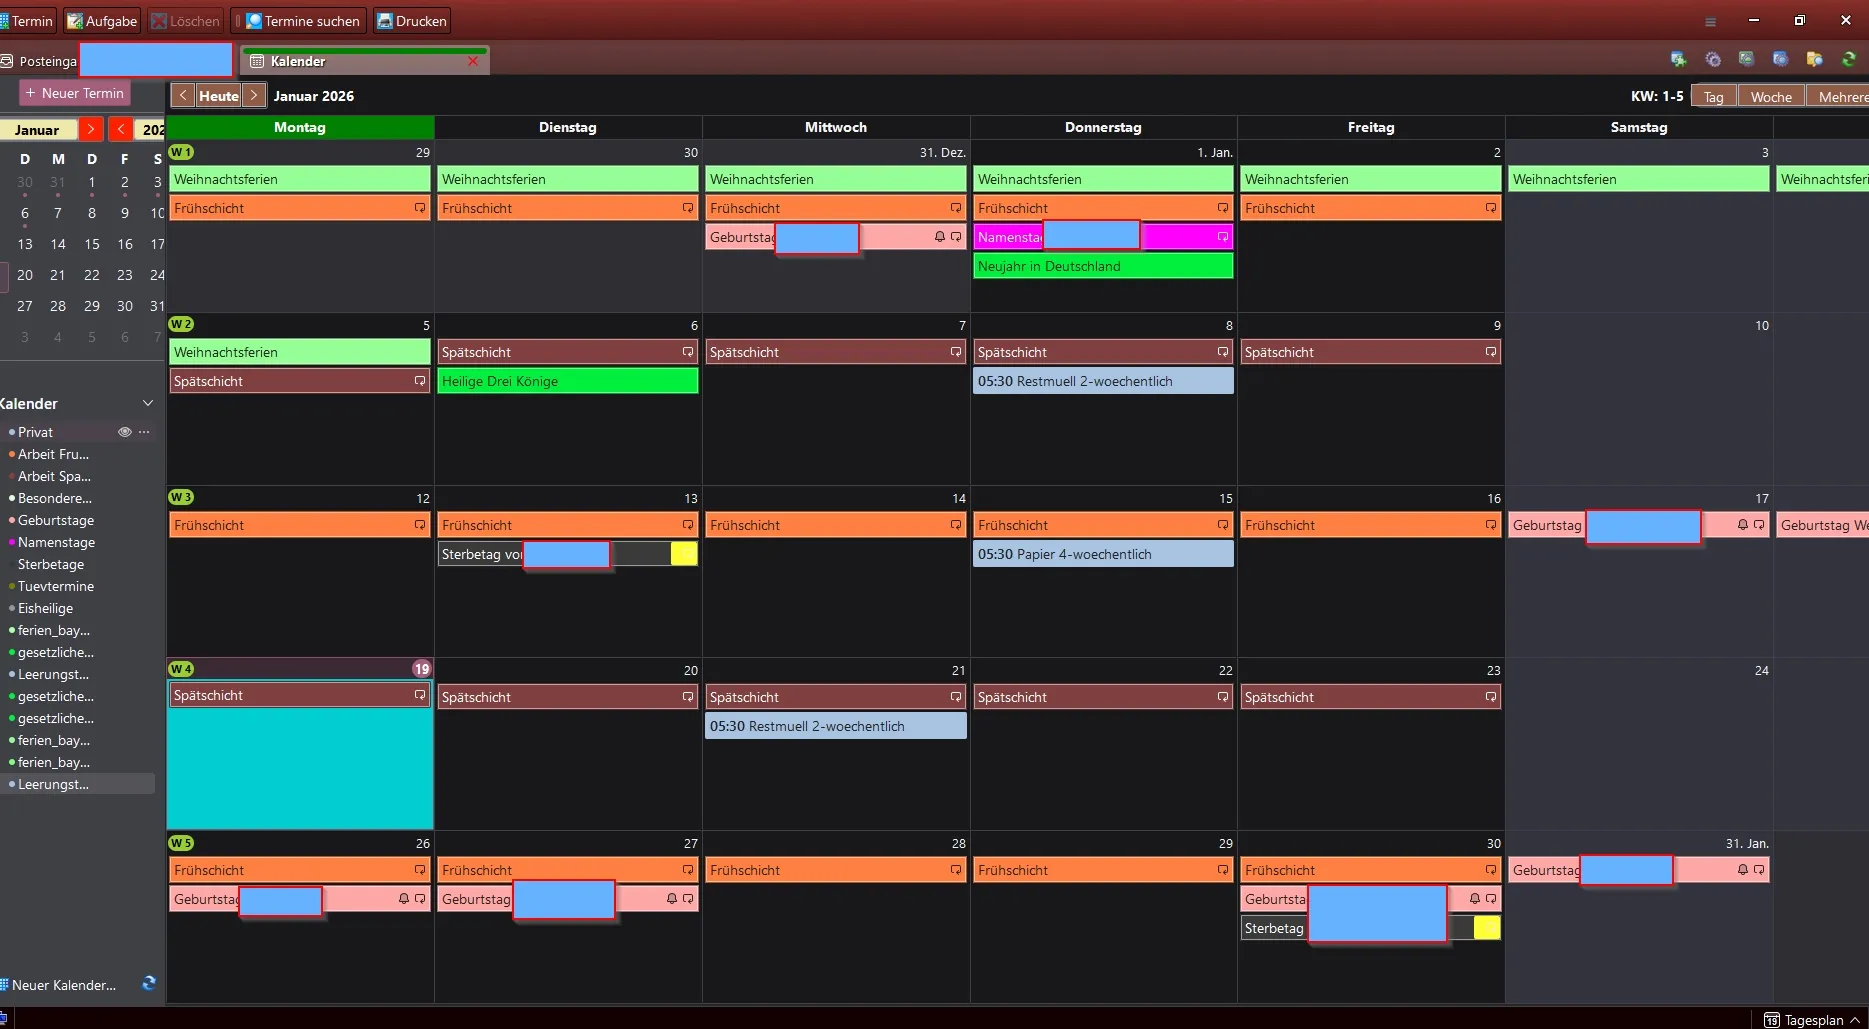Open the hamburger menu in the title bar
This screenshot has height=1029, width=1869.
[1710, 21]
